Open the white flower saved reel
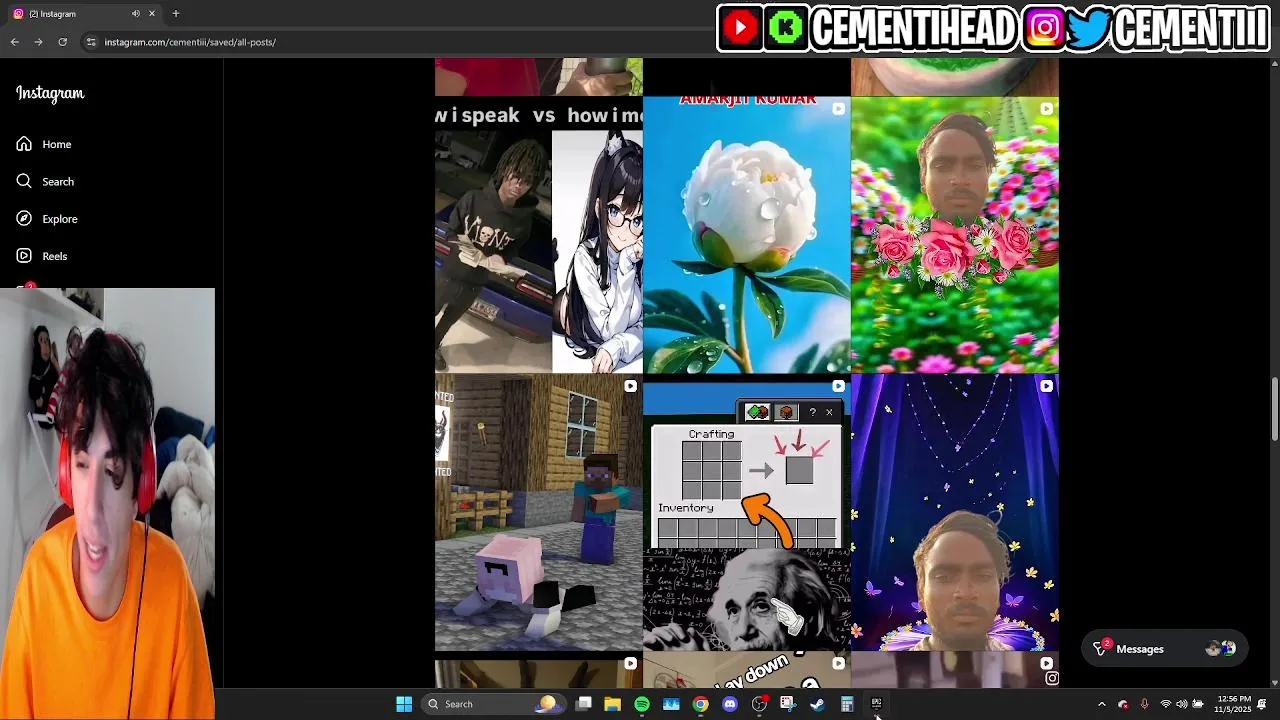This screenshot has height=720, width=1280. pyautogui.click(x=747, y=235)
